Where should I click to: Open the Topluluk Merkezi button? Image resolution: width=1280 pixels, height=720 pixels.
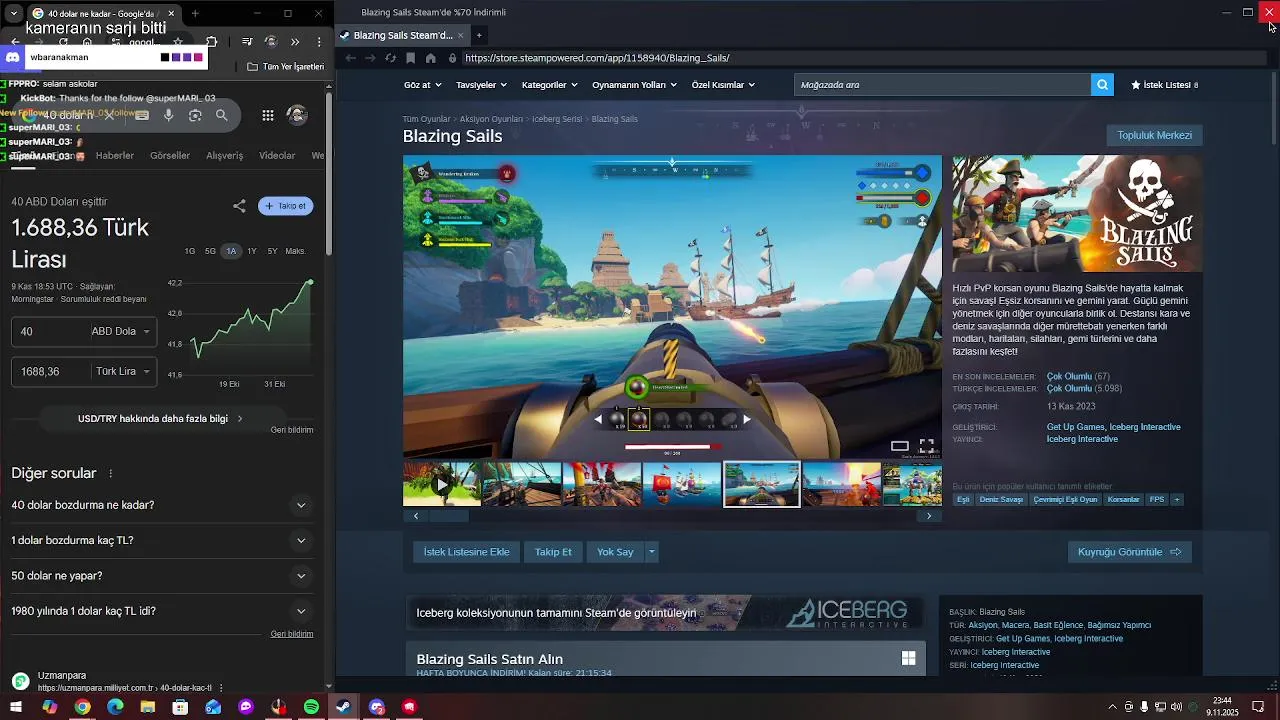pyautogui.click(x=1154, y=135)
